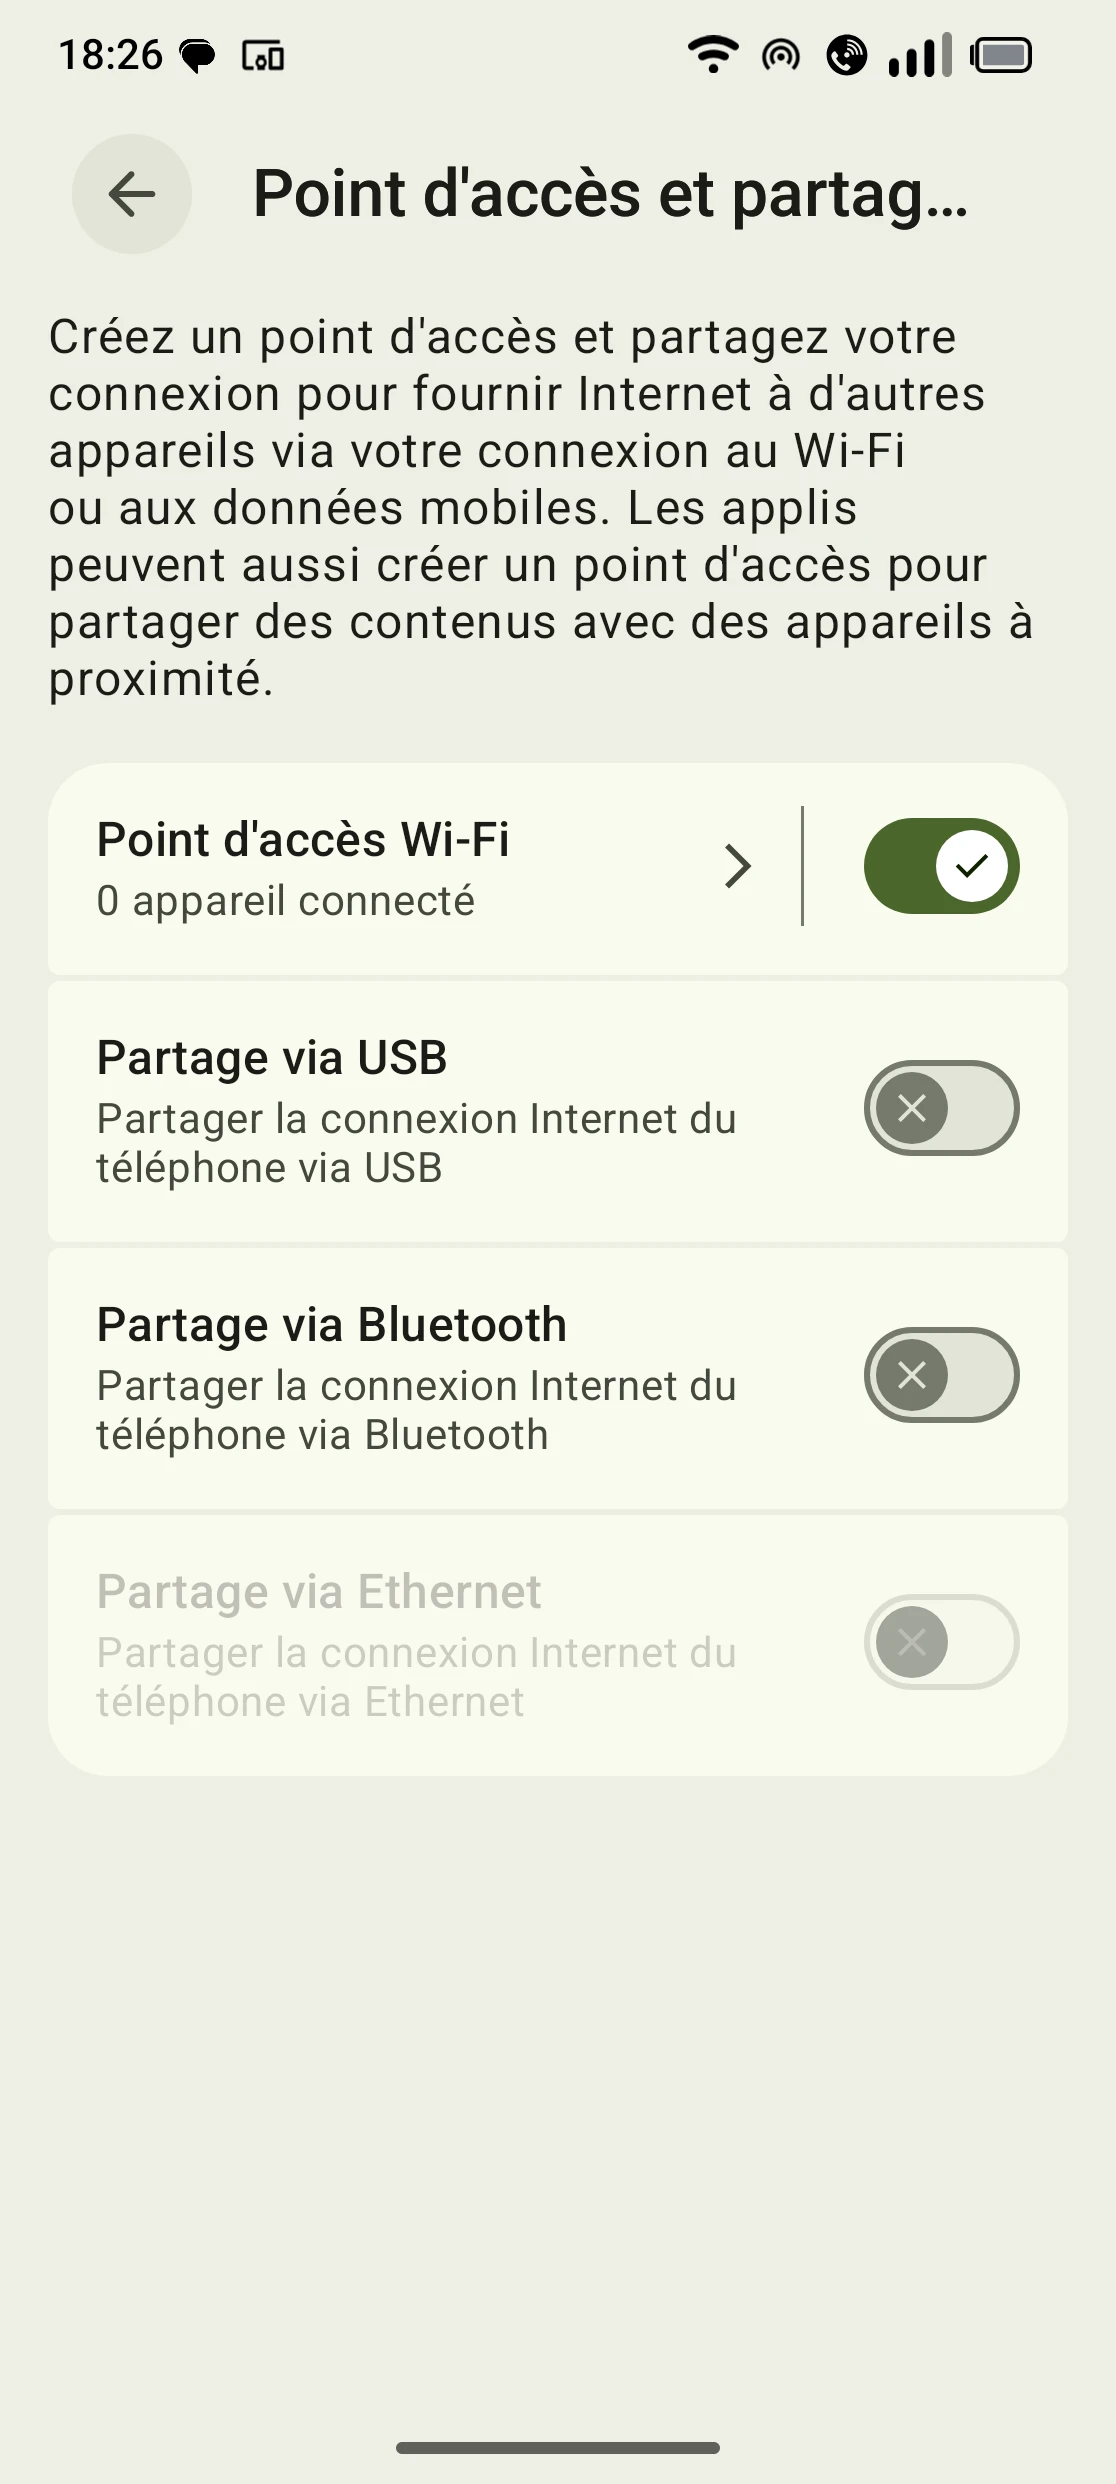Click the connected devices notification icon
This screenshot has height=2484, width=1116.
[263, 56]
